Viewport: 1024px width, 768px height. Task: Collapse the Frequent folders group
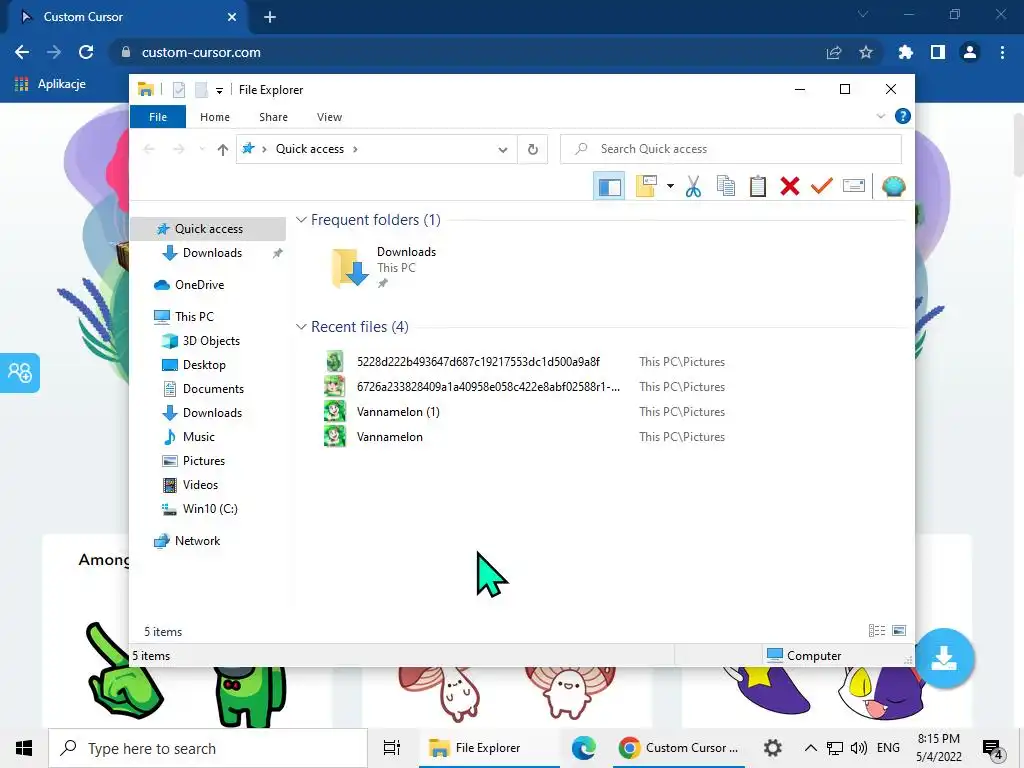[x=301, y=220]
